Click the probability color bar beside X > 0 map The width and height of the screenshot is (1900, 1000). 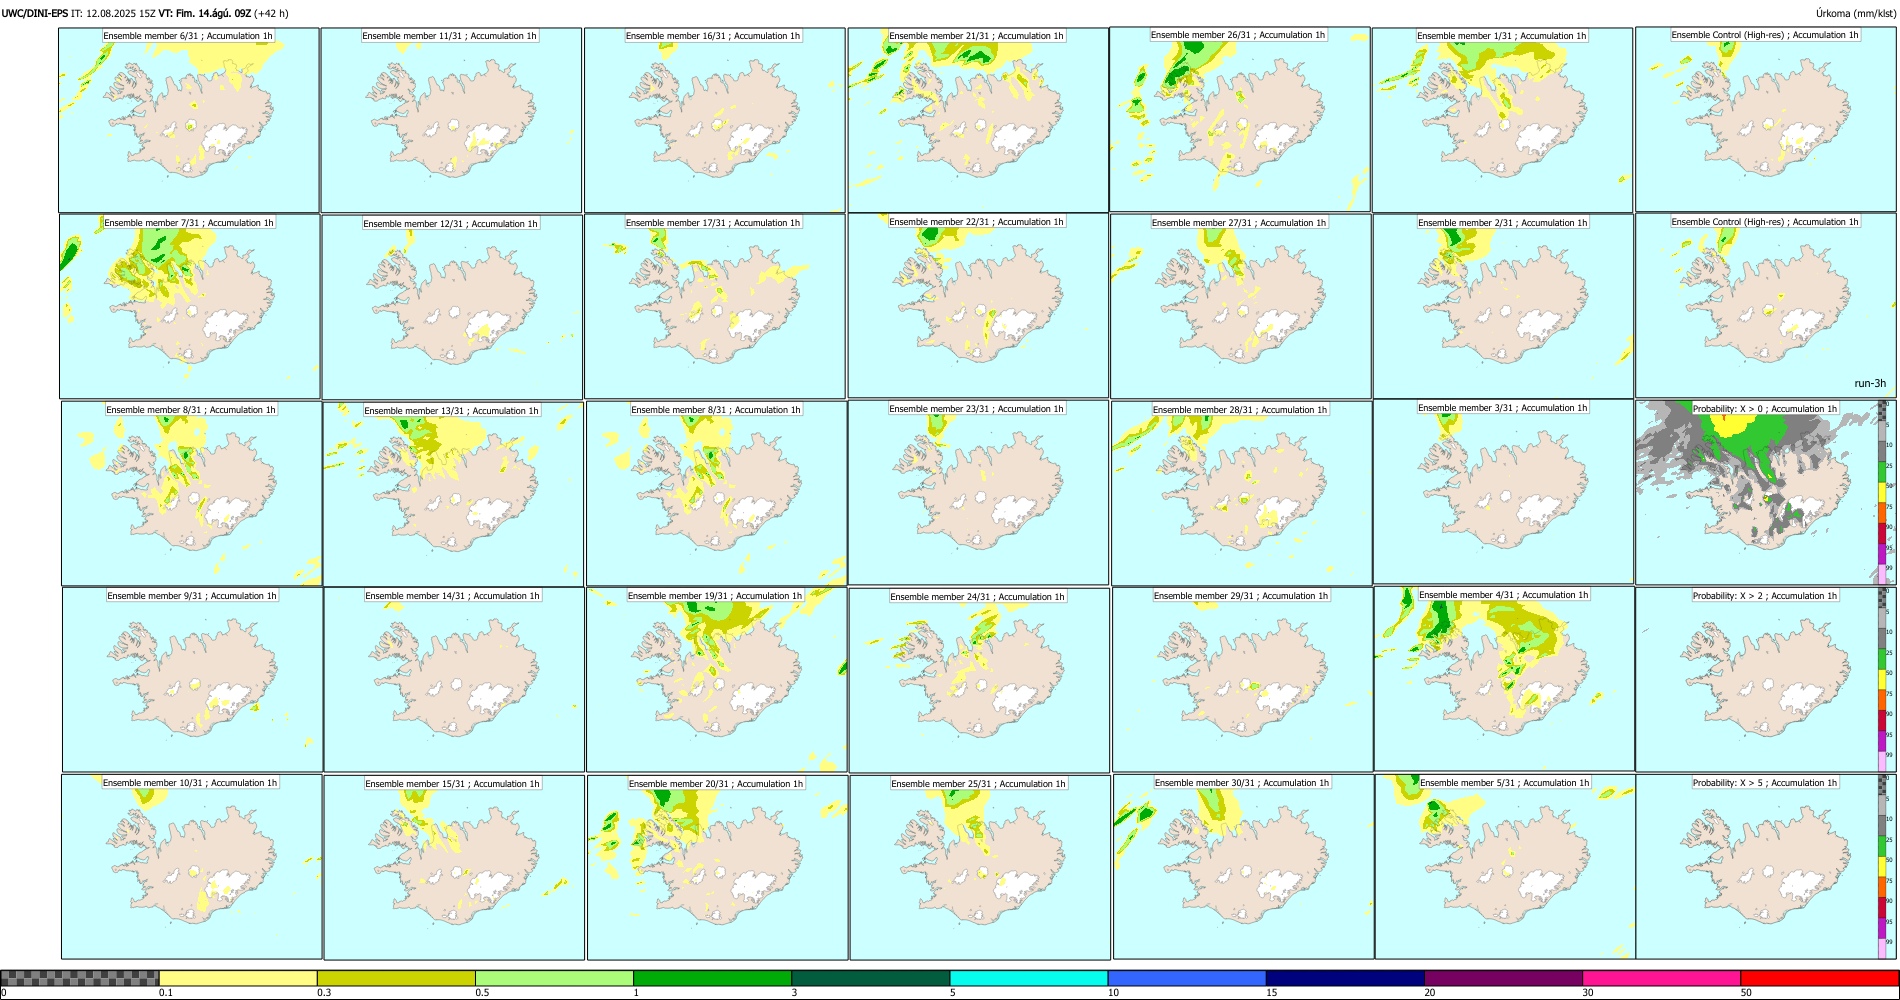[x=1882, y=493]
